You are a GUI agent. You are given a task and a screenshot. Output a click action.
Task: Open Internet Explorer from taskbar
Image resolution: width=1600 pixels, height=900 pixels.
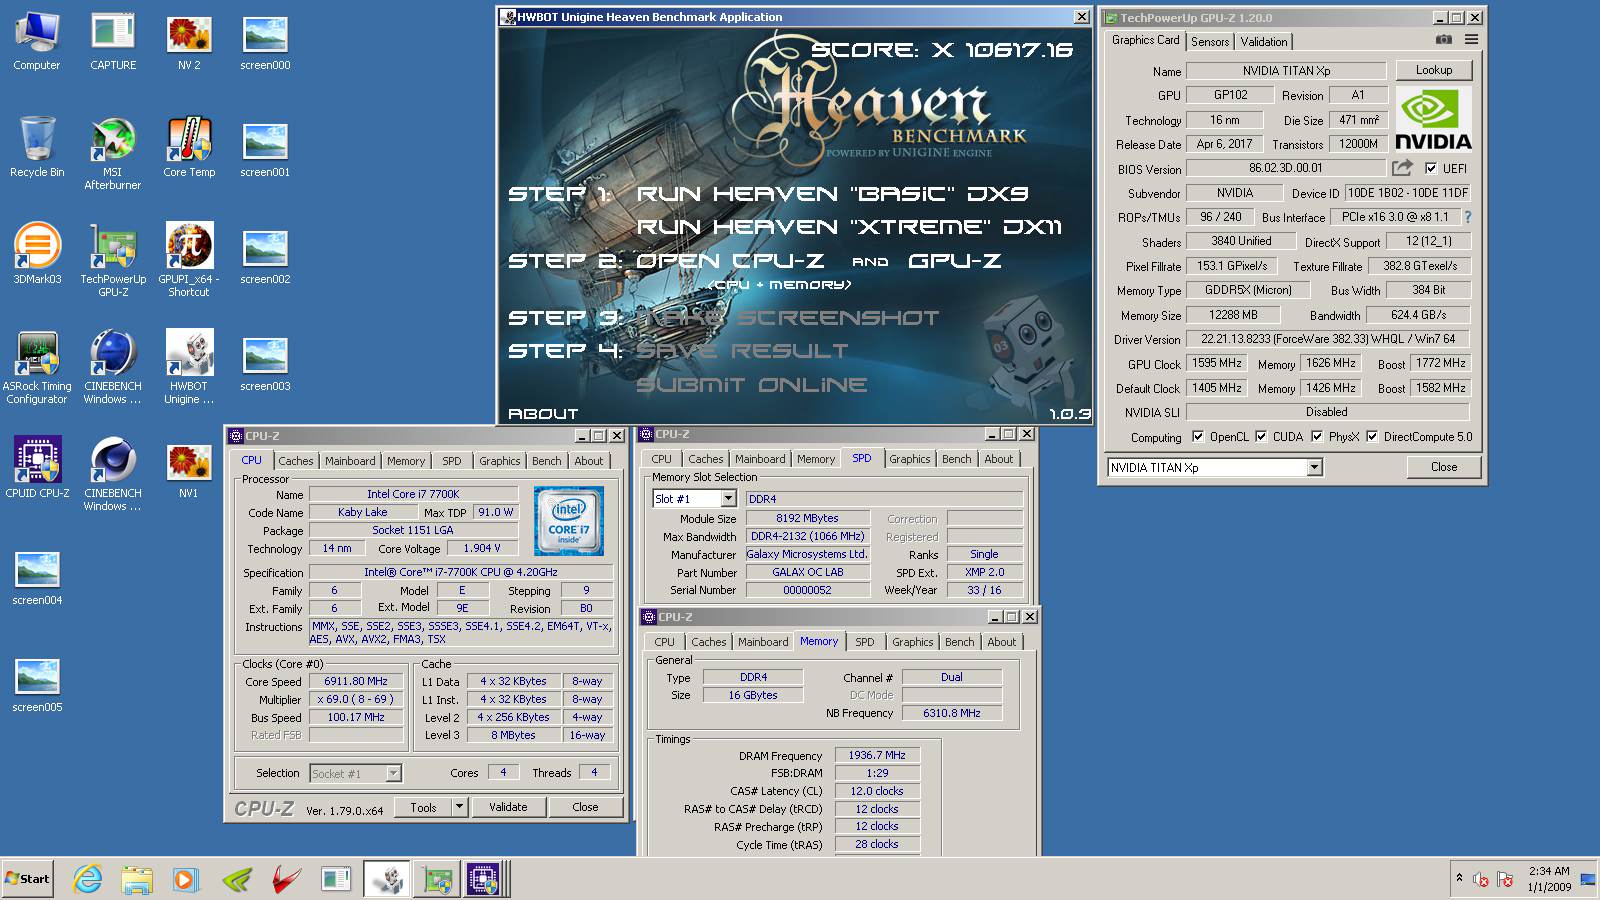point(88,879)
